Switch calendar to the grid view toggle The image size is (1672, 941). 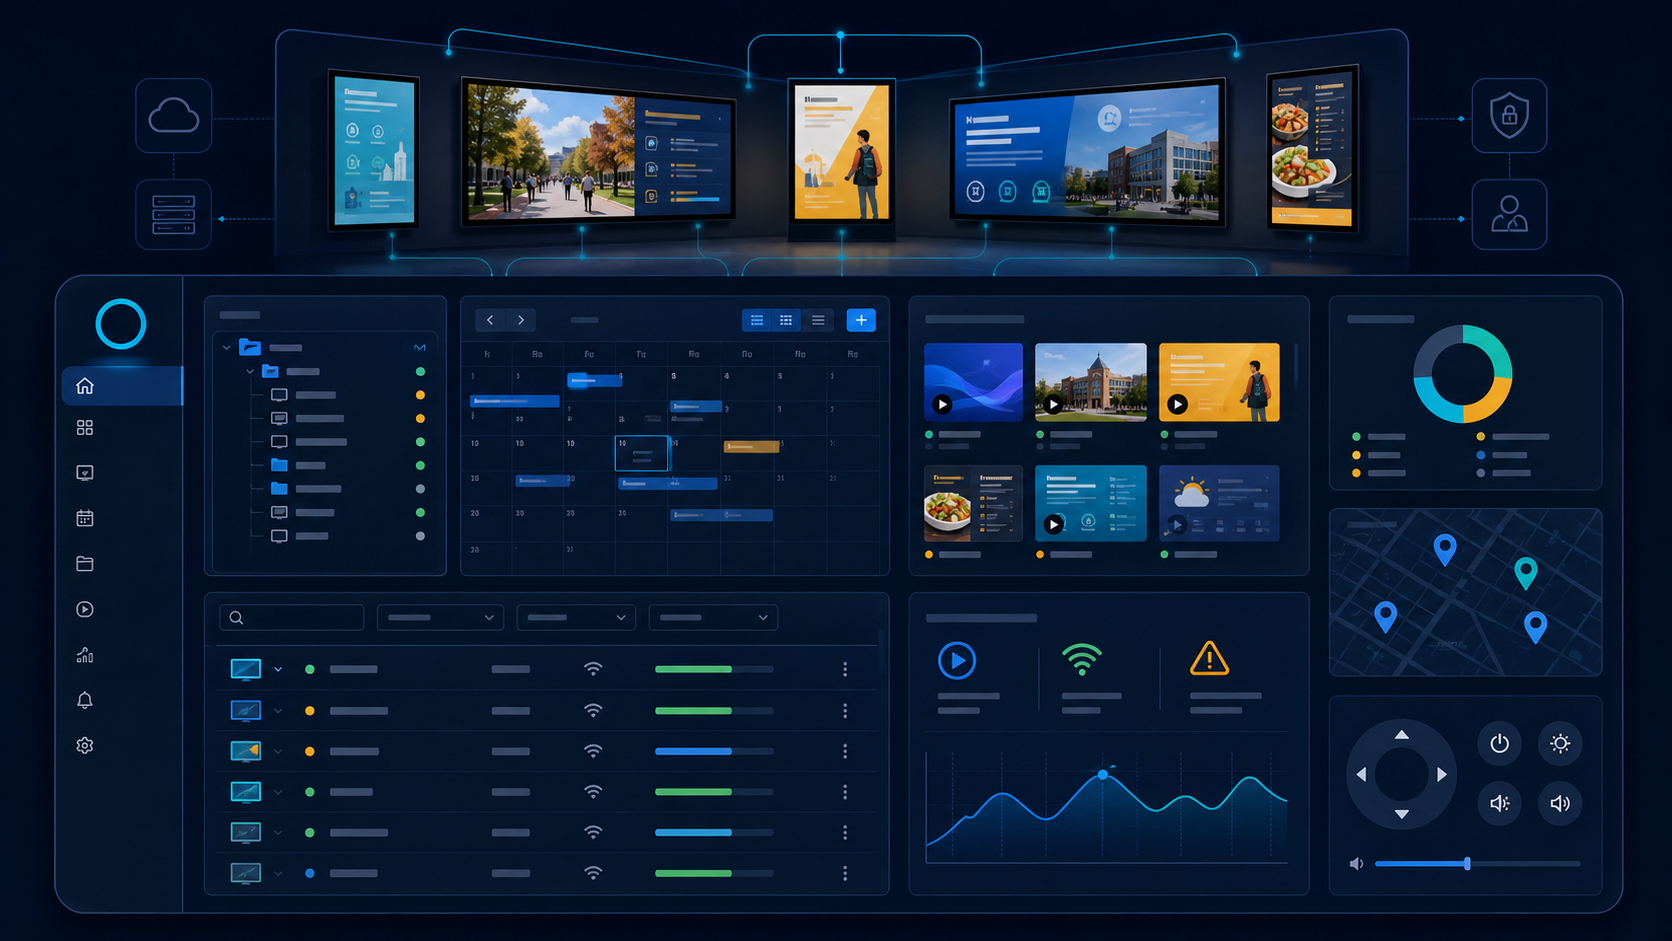[x=786, y=320]
